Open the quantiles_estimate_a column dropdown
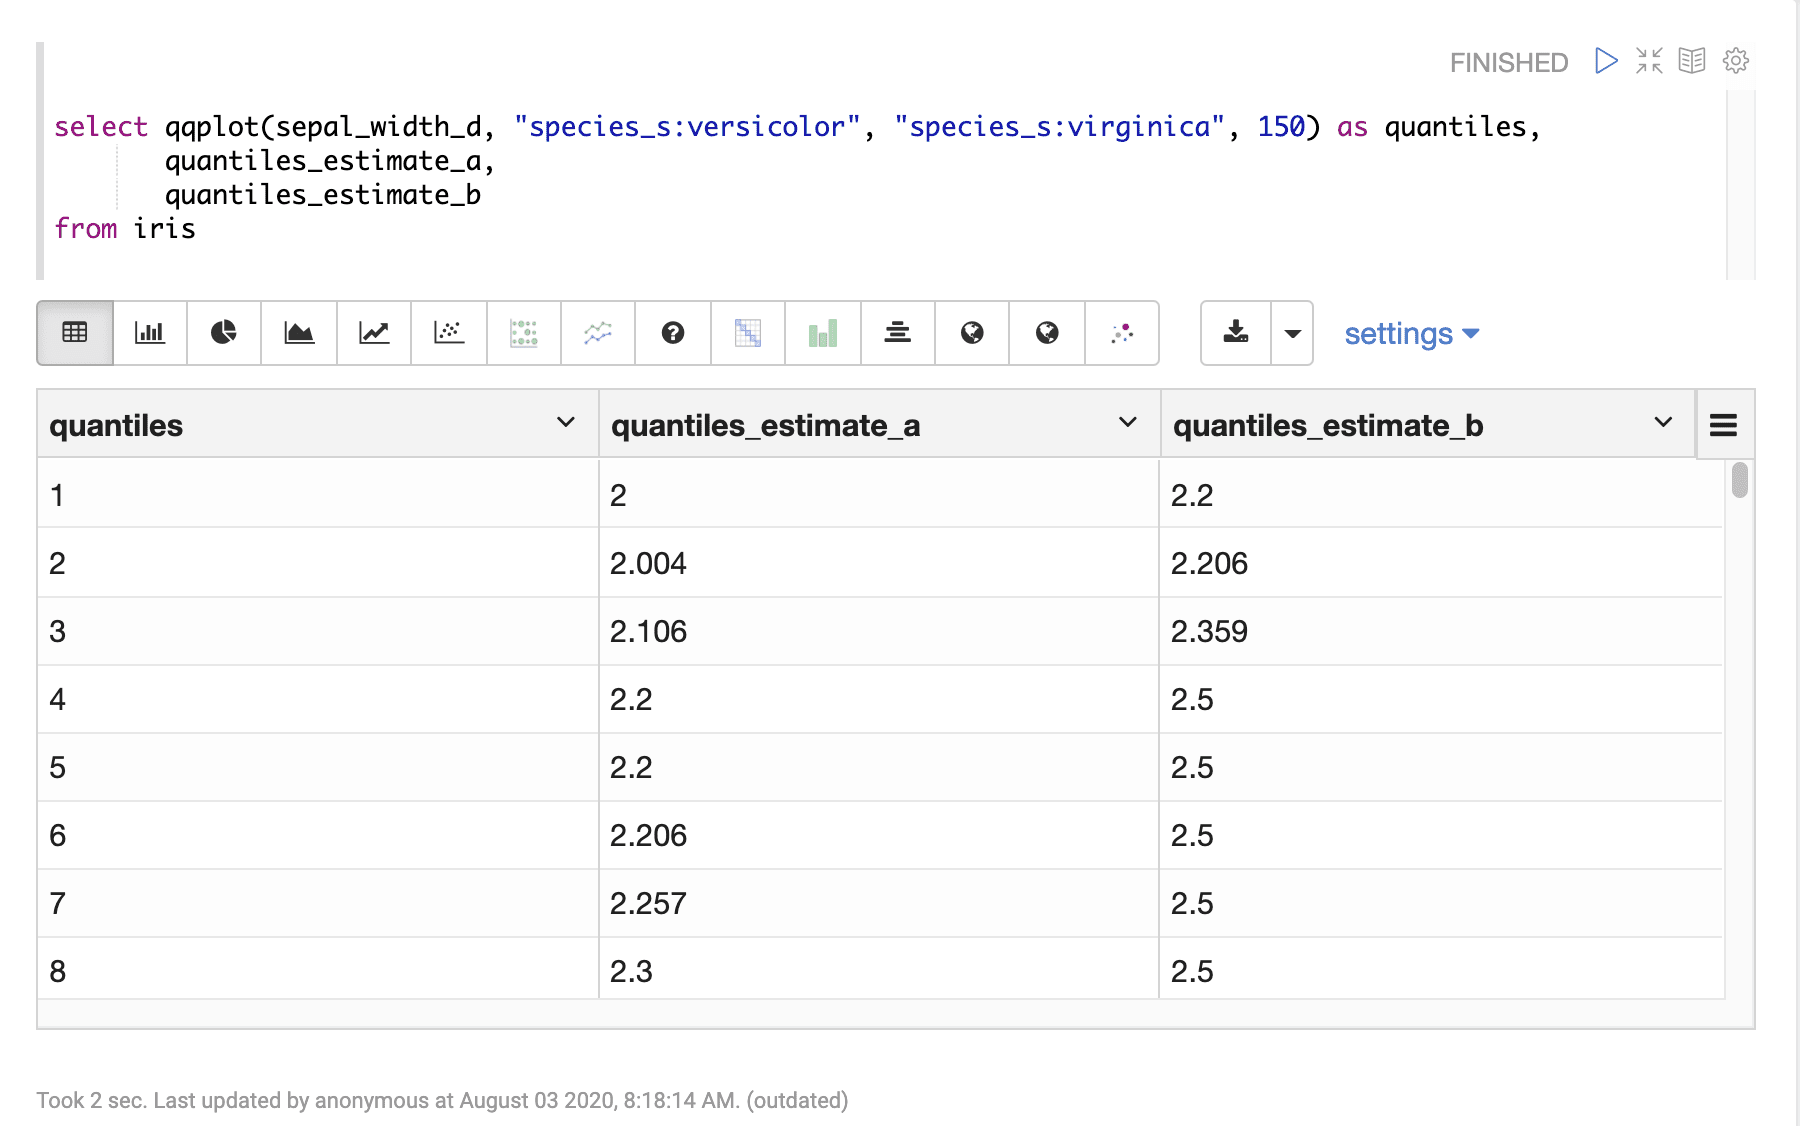 pos(1128,423)
